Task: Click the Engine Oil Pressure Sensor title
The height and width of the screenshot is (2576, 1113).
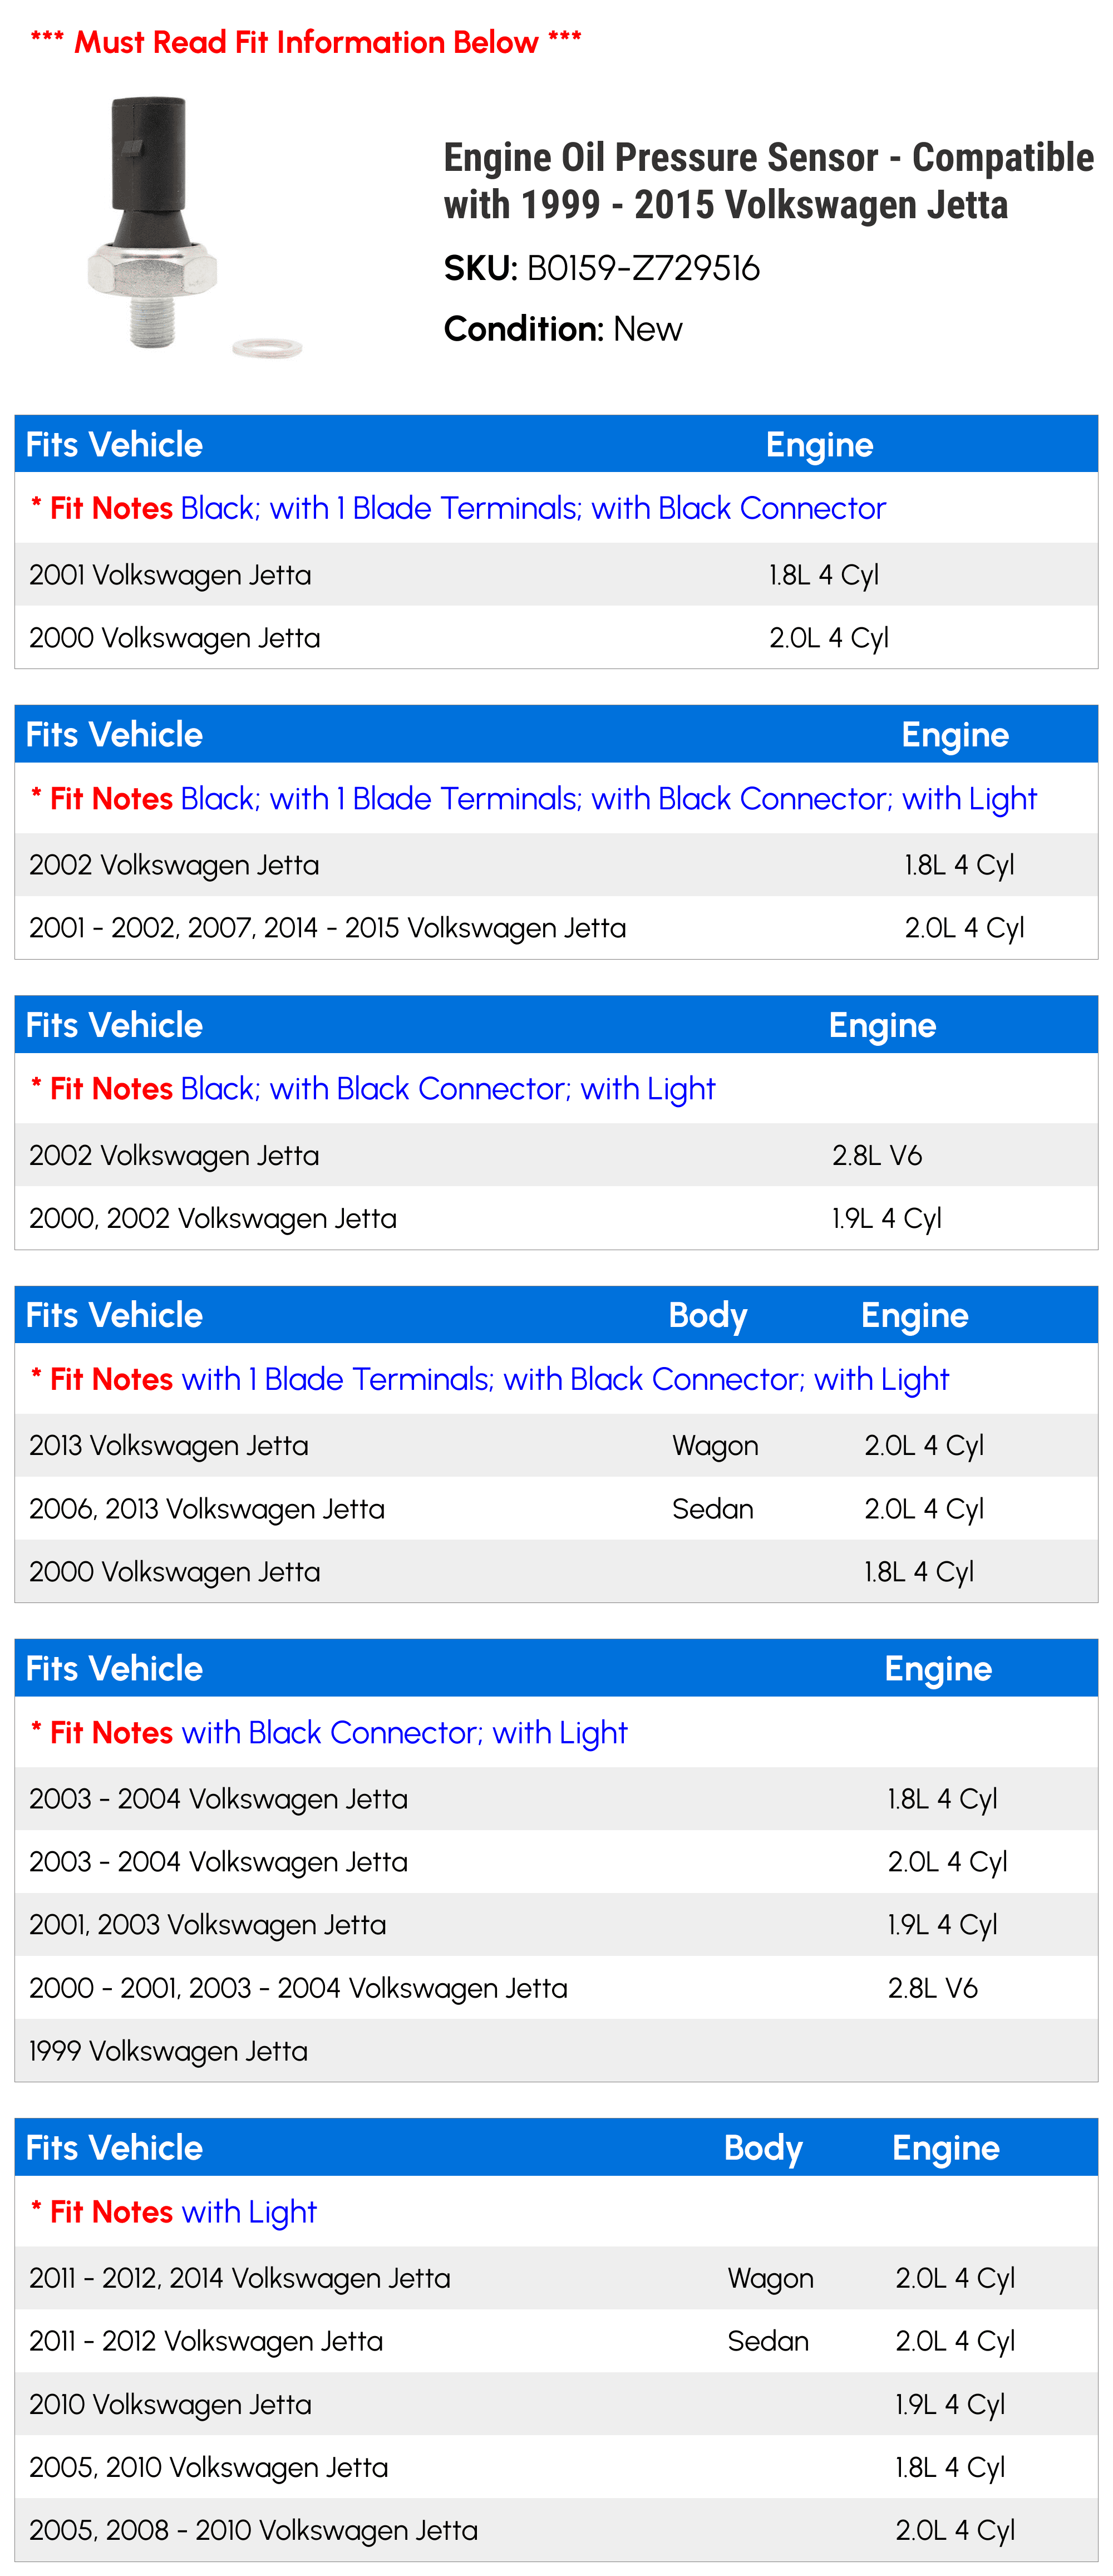Action: point(768,181)
